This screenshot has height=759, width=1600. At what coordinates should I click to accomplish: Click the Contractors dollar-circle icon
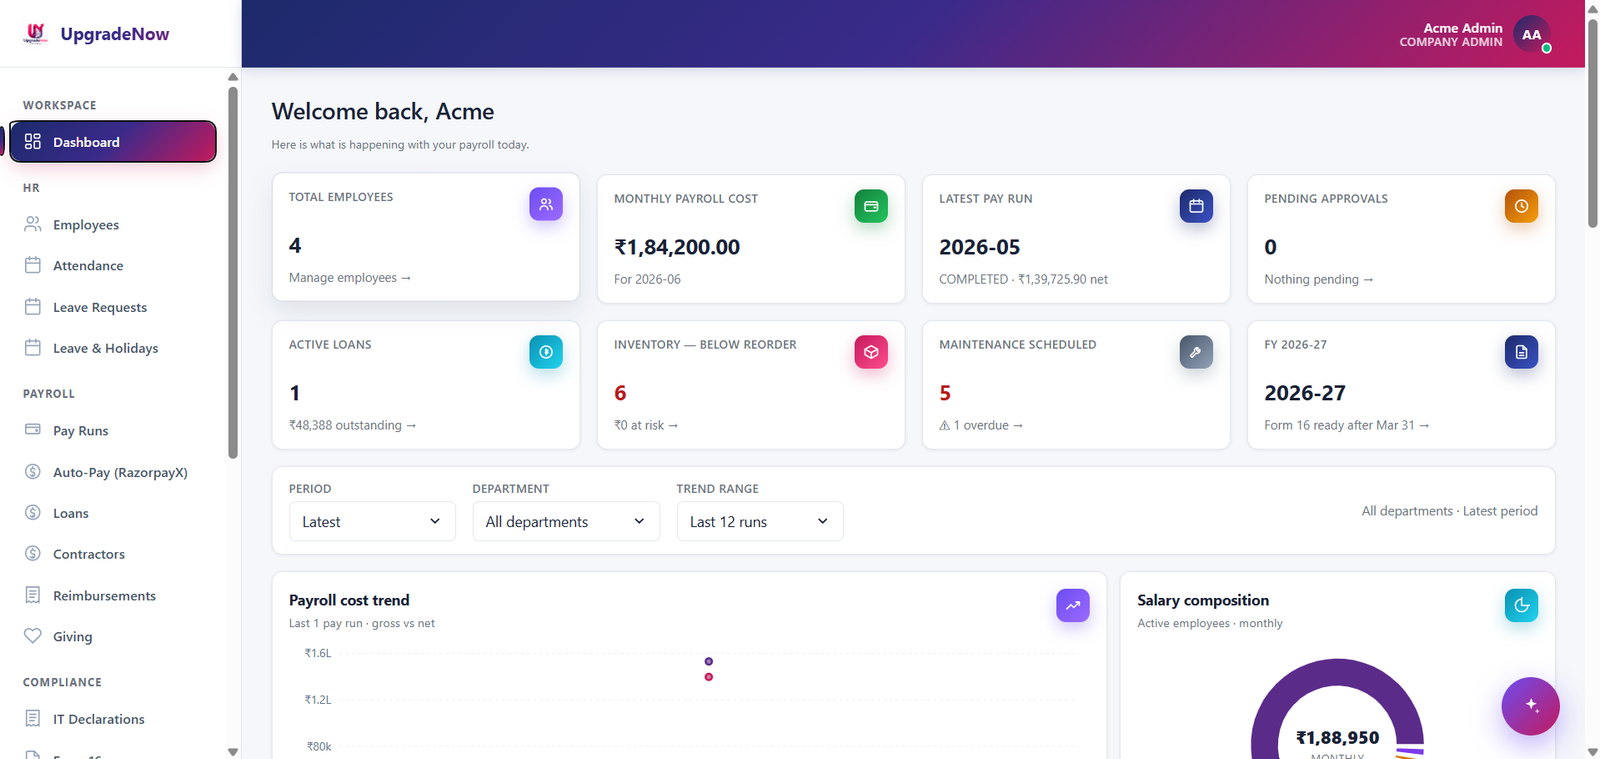click(x=33, y=554)
